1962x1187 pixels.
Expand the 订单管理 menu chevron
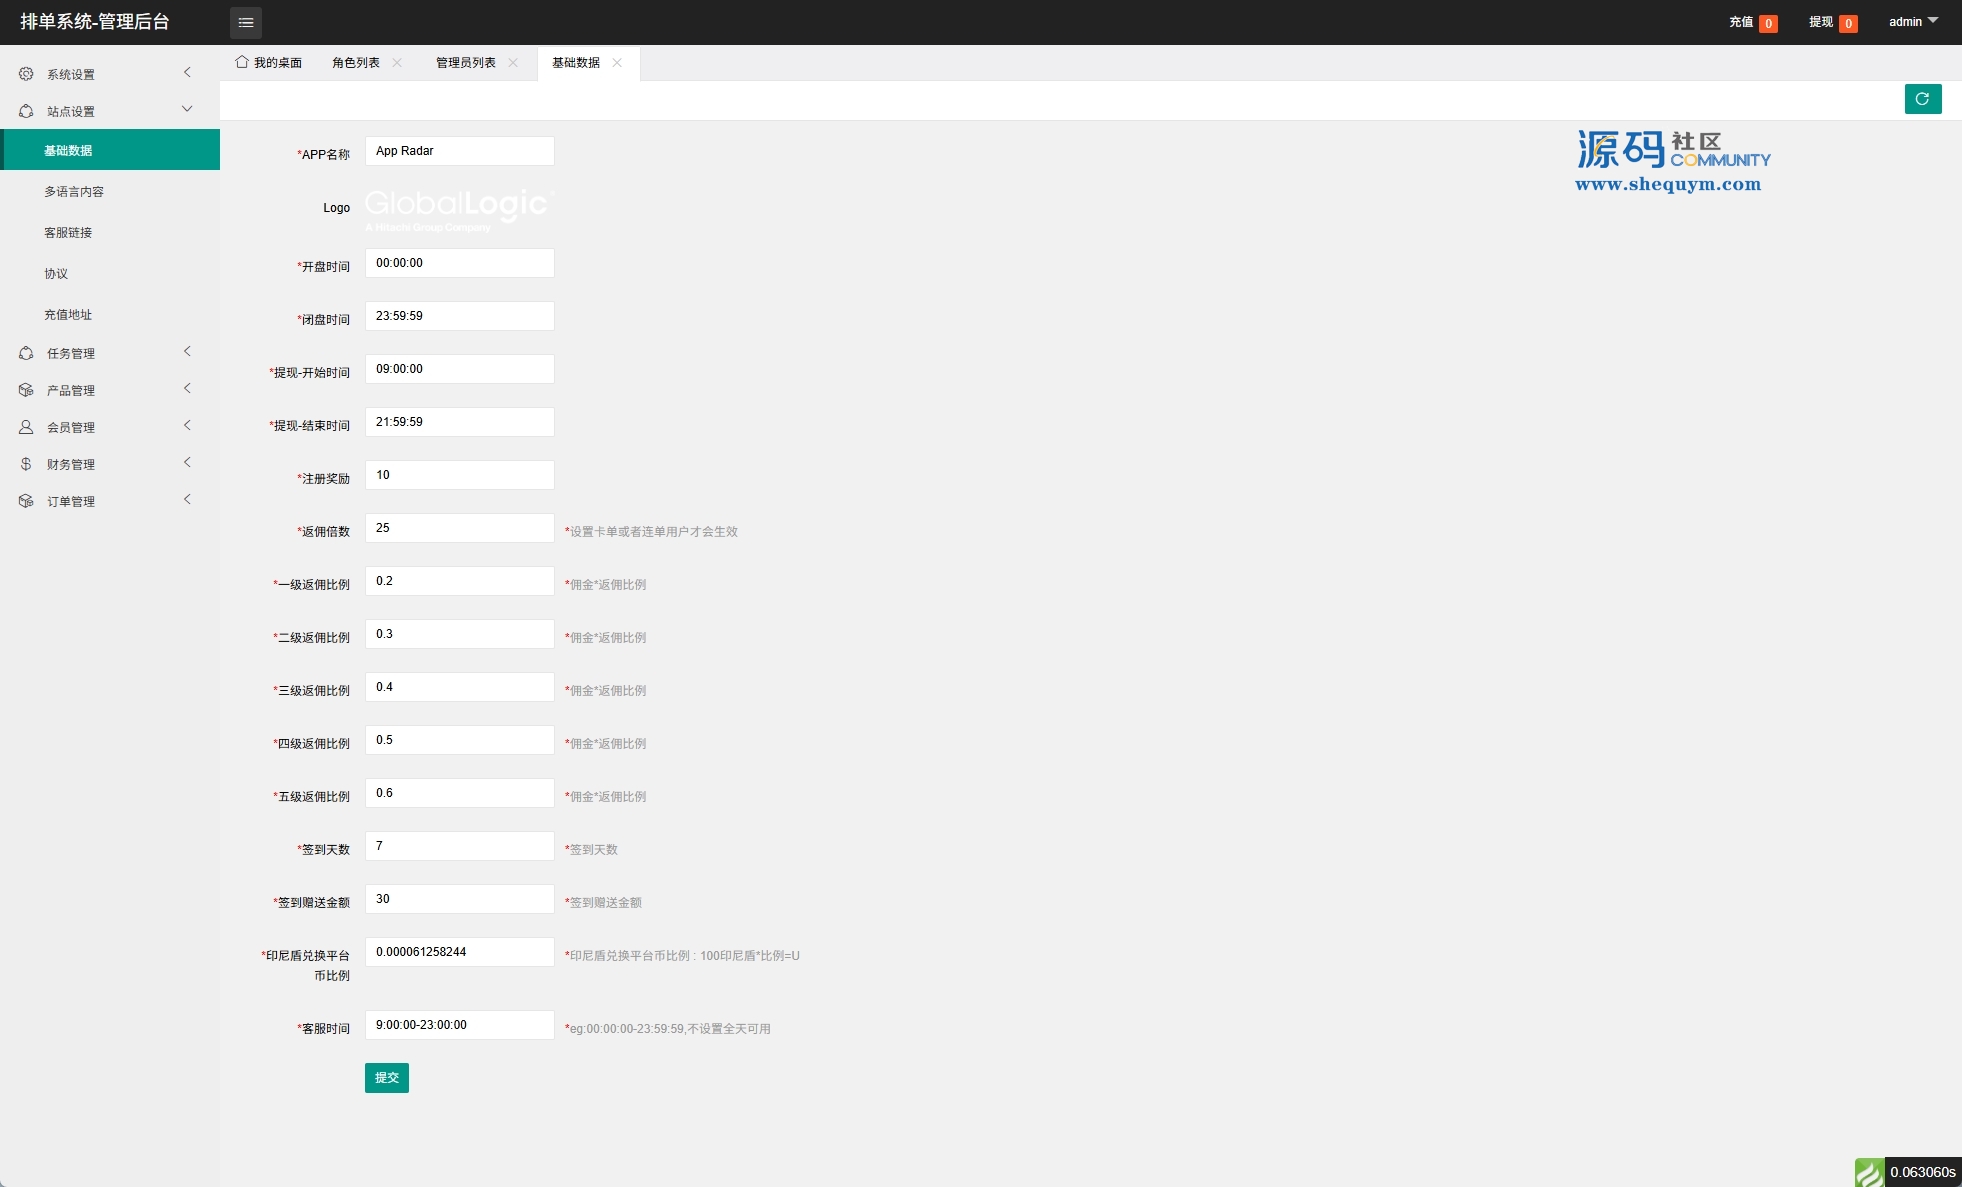187,500
